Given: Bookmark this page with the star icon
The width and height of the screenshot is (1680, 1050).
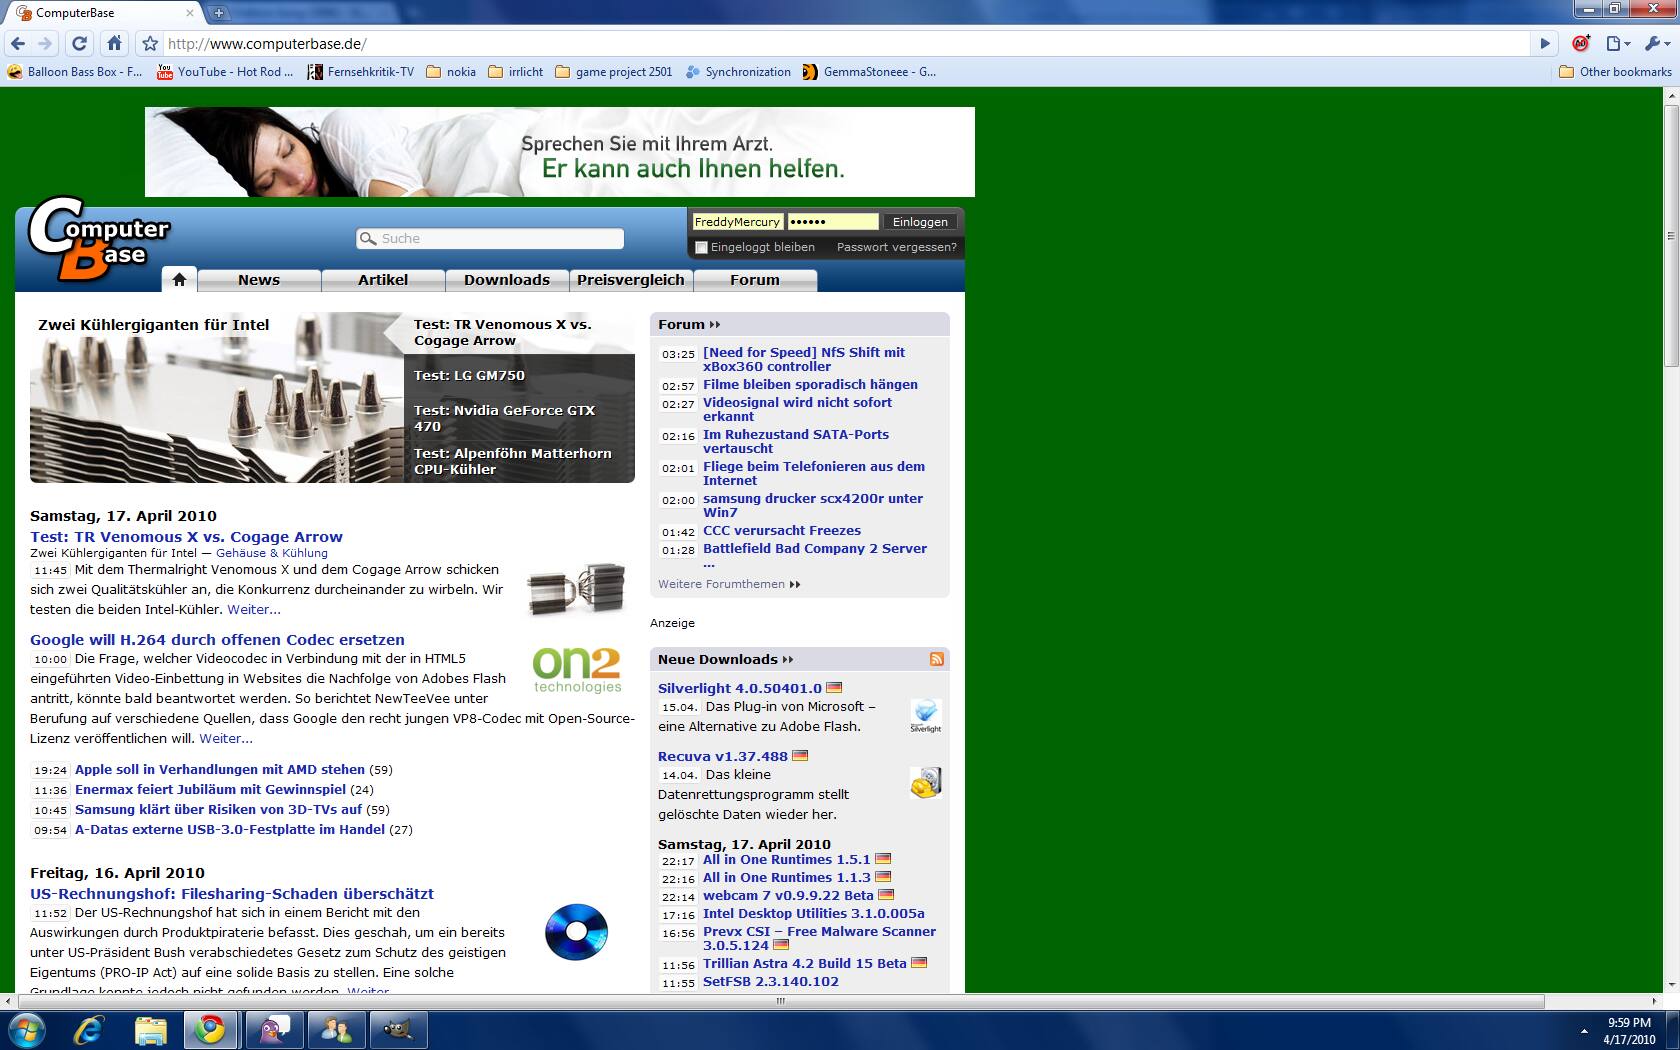Looking at the screenshot, I should click(x=150, y=44).
